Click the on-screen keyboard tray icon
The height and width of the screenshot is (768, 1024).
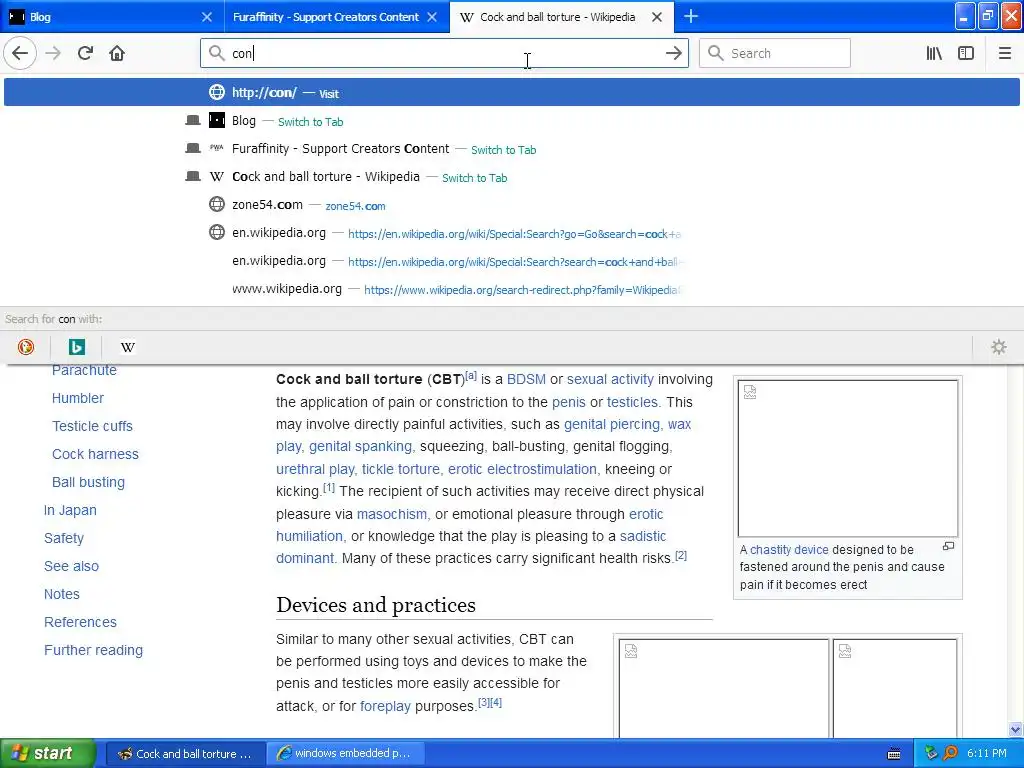894,754
